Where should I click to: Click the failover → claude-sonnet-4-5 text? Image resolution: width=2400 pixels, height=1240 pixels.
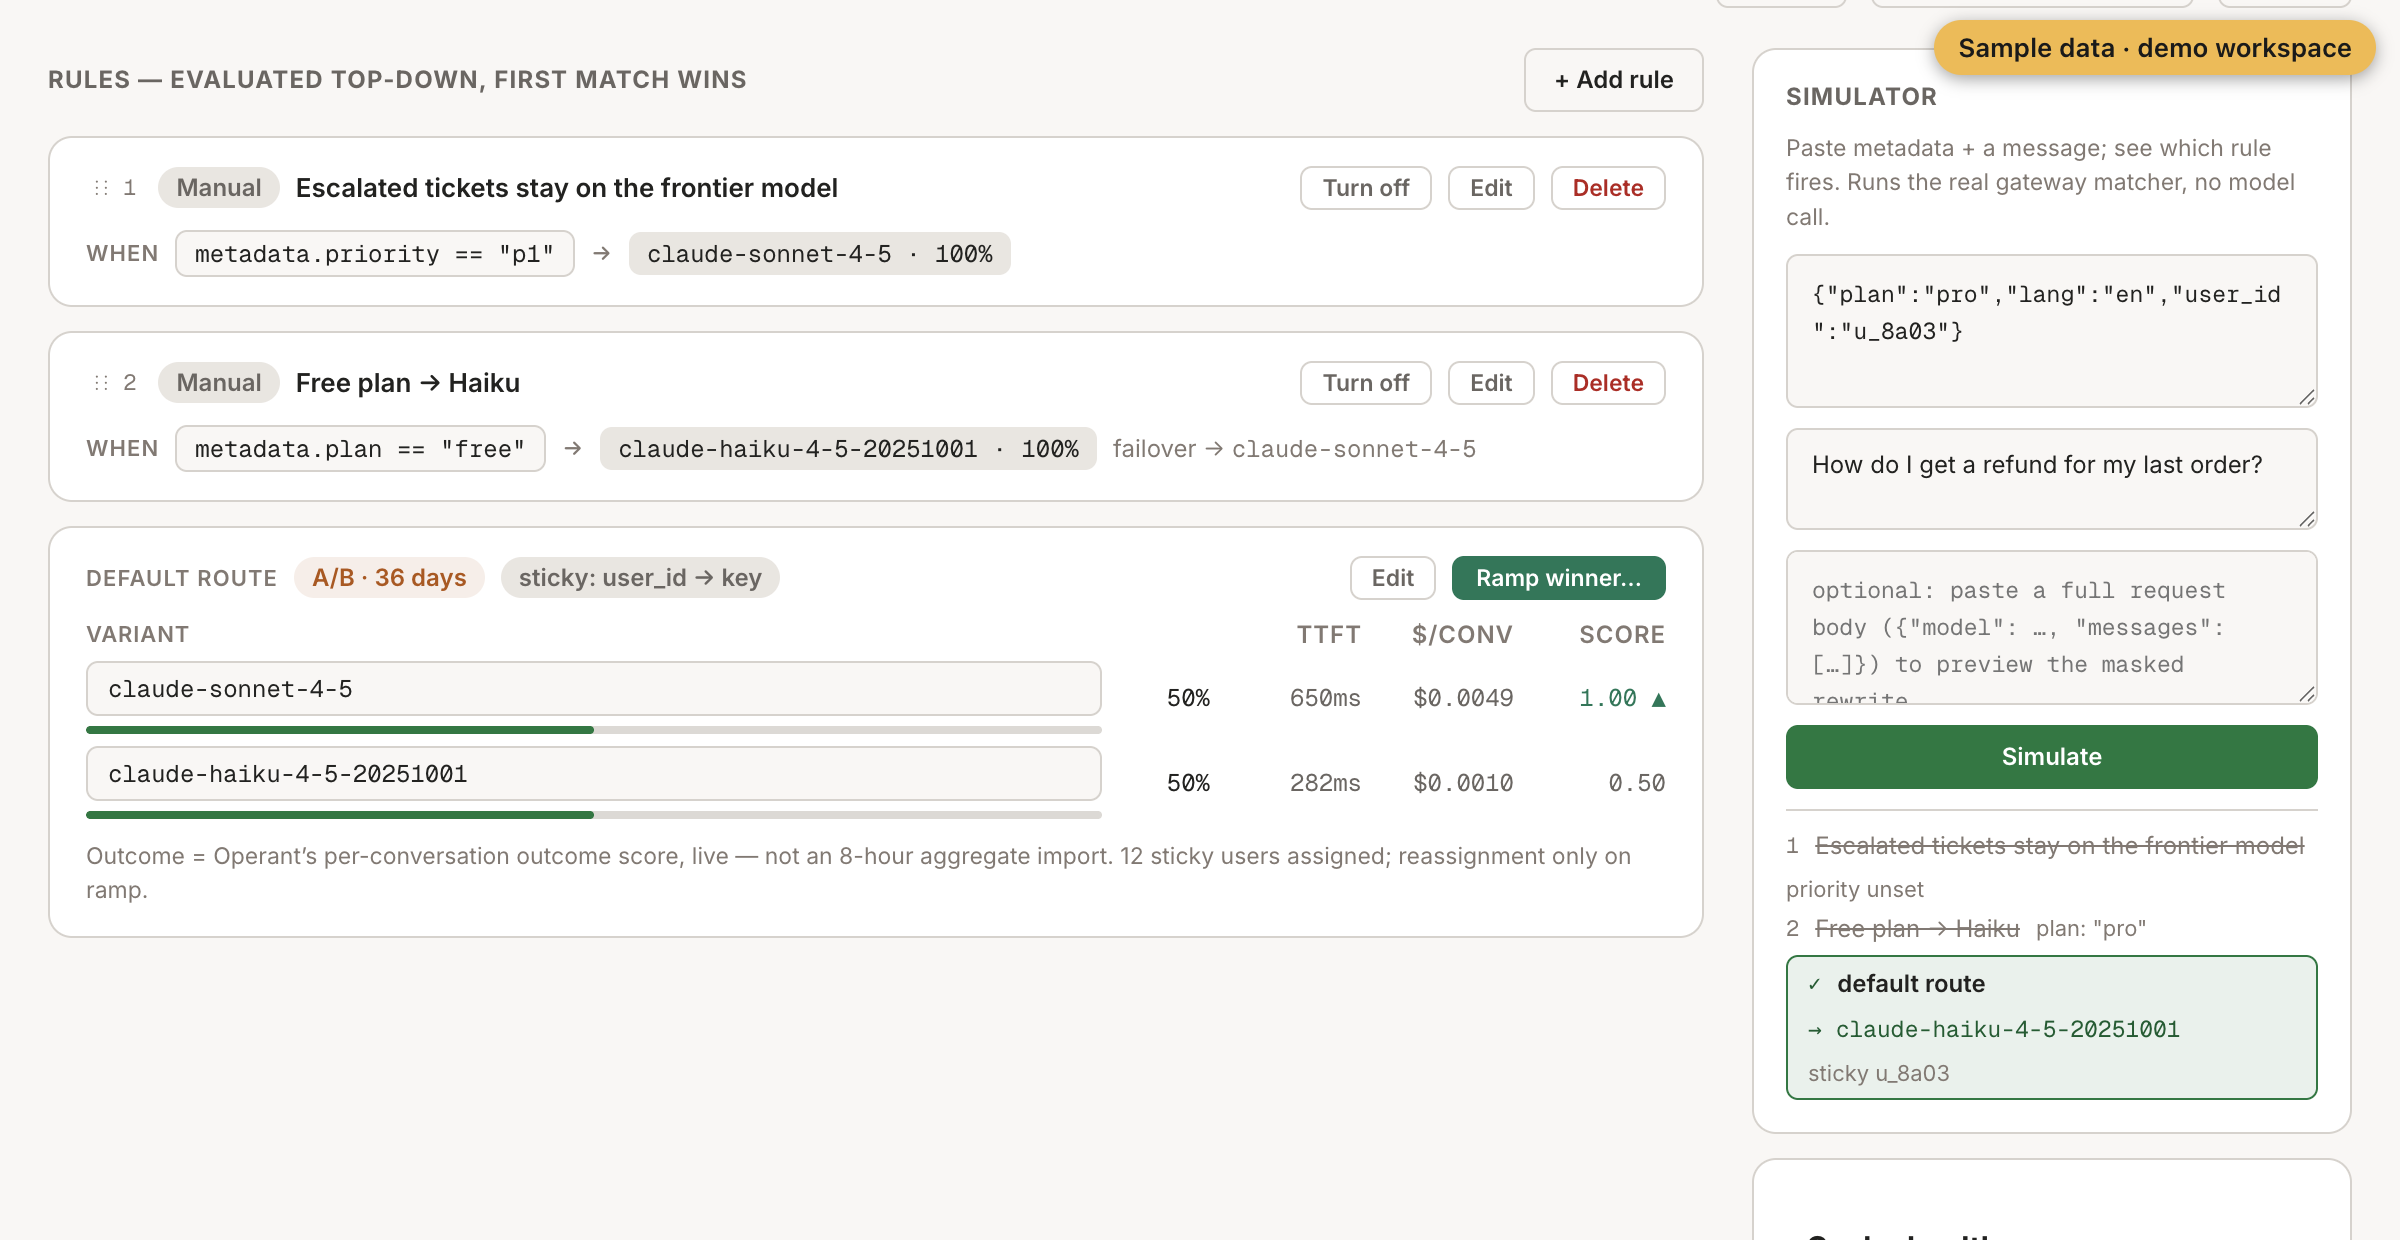tap(1294, 449)
